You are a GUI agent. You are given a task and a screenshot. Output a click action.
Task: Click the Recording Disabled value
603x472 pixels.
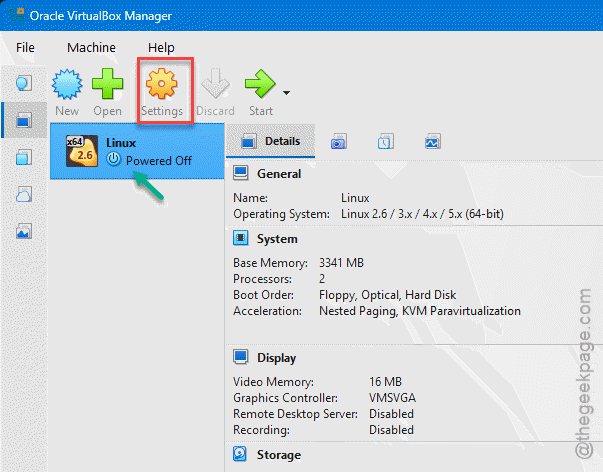point(391,430)
